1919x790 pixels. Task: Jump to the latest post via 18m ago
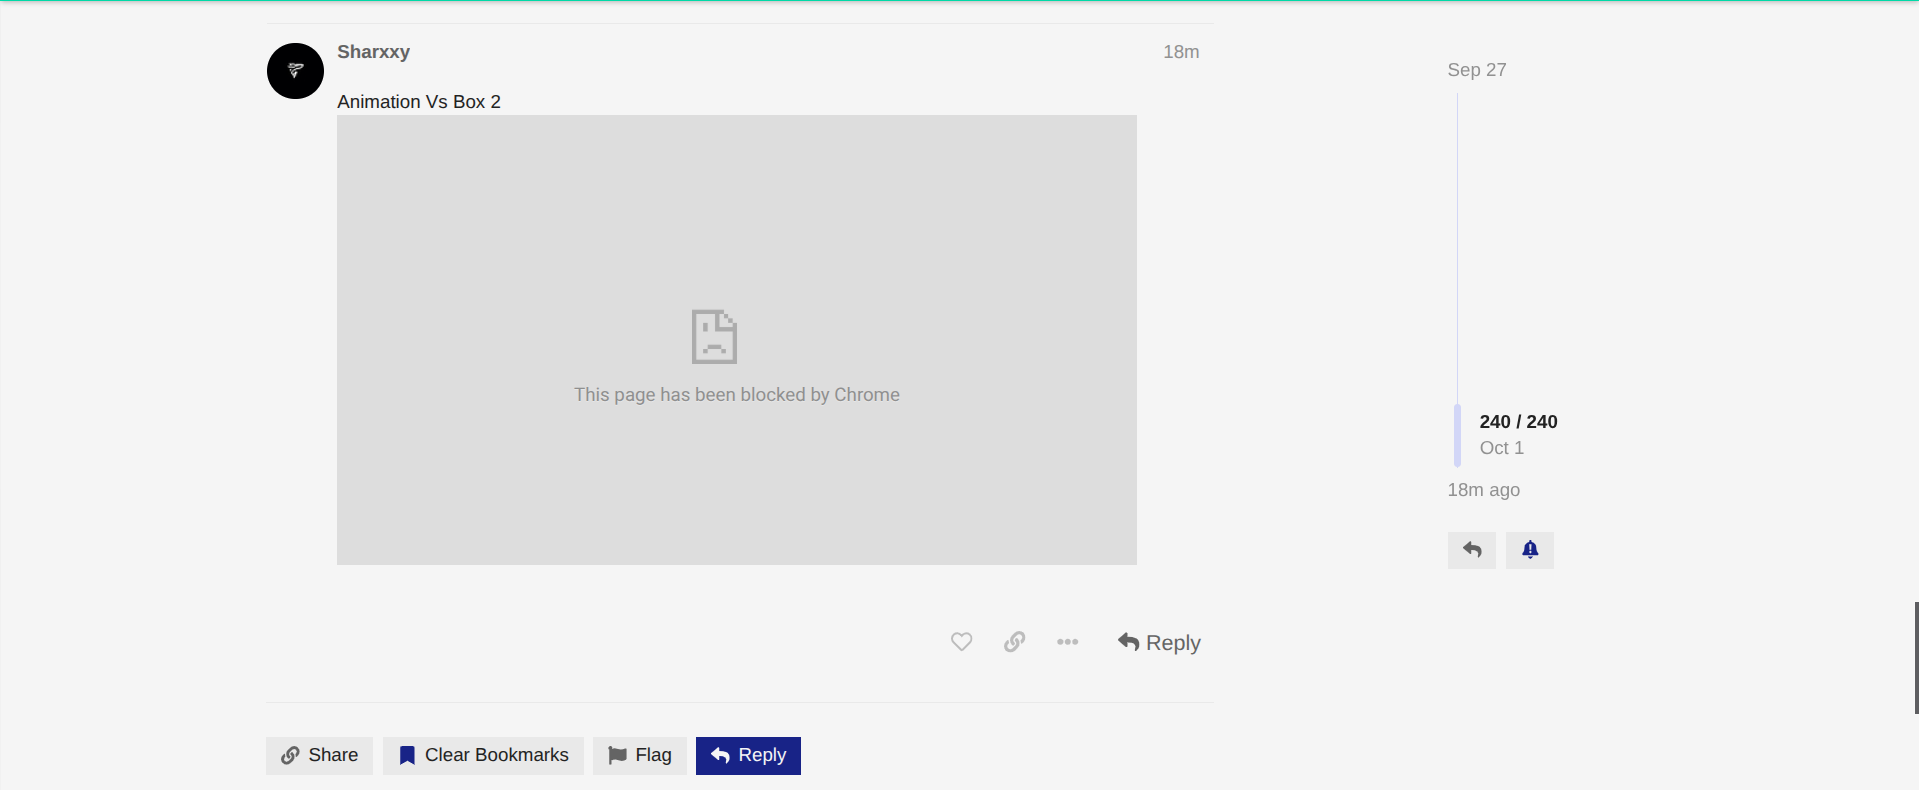click(1483, 490)
